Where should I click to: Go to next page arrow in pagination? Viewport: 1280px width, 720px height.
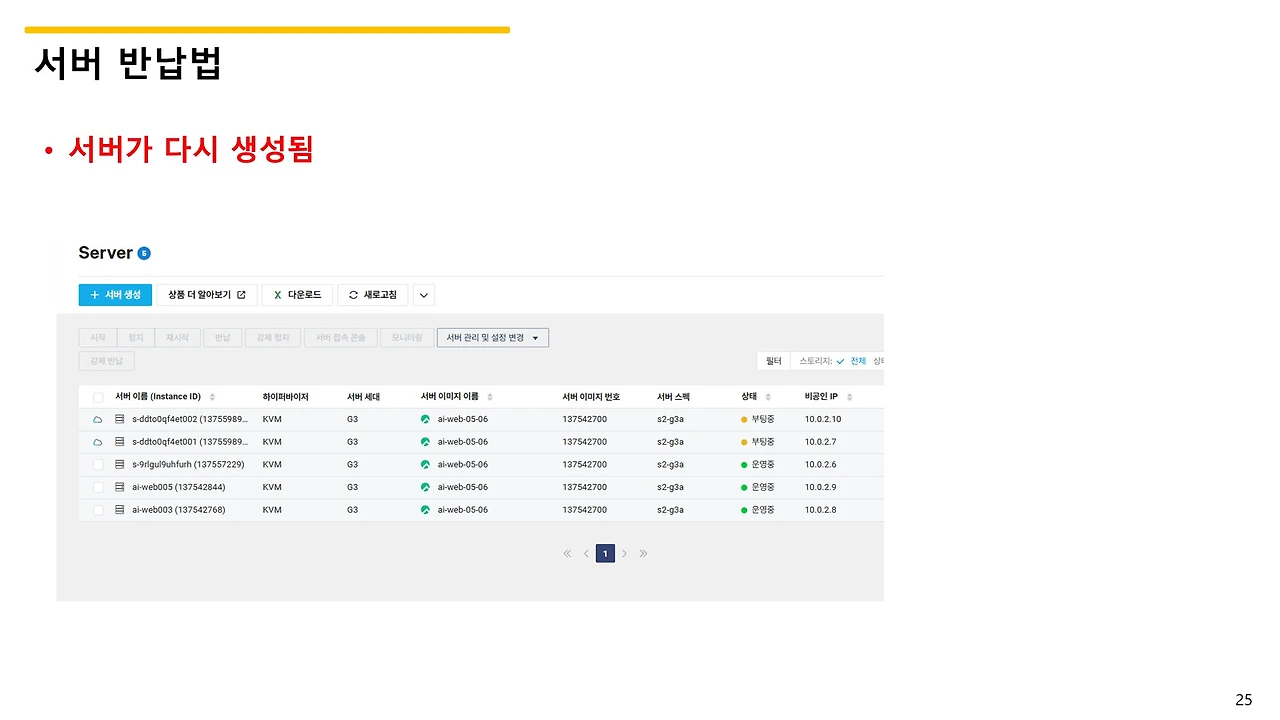tap(624, 554)
